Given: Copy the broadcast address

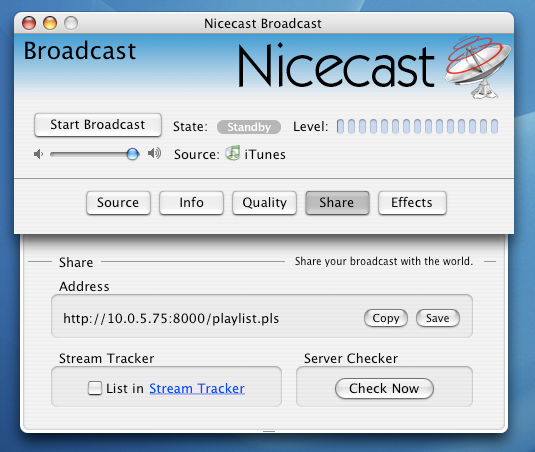Looking at the screenshot, I should click(386, 318).
